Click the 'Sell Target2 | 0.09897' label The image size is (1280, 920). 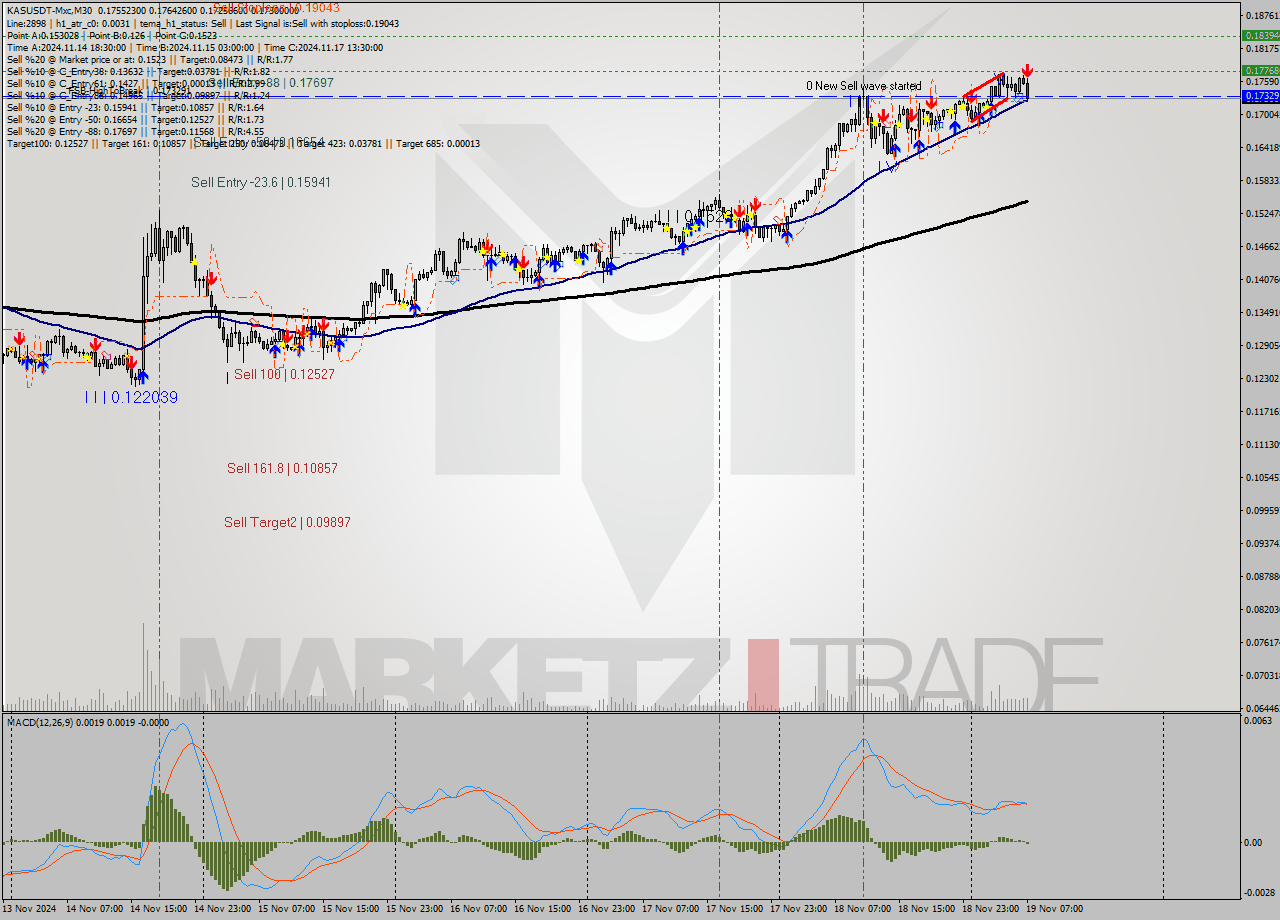(x=287, y=522)
